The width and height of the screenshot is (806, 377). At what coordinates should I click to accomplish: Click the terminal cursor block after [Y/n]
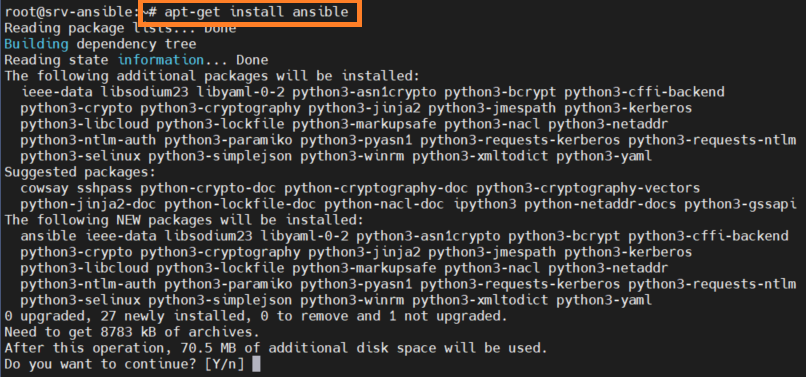(257, 364)
